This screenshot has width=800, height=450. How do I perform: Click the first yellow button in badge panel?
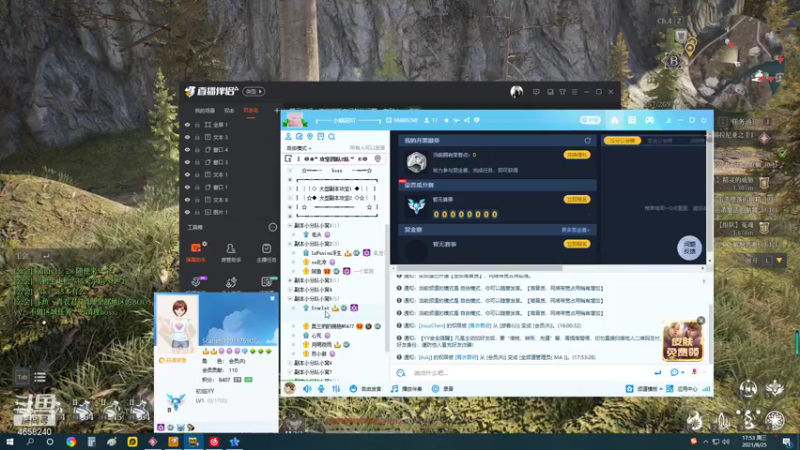click(x=577, y=155)
